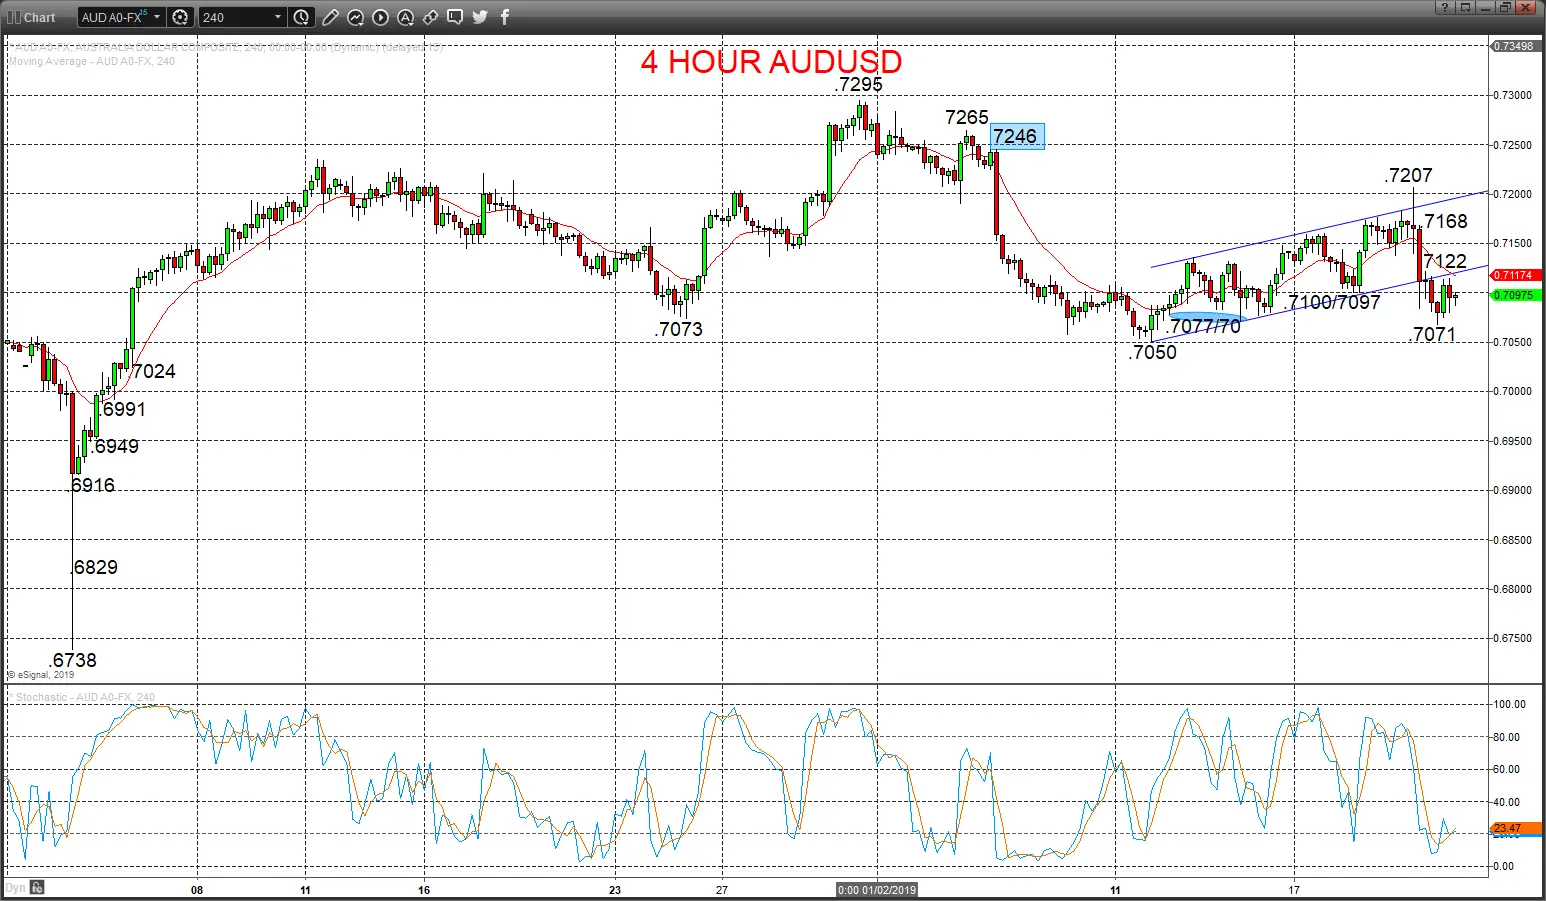Open the studies chart-line icon
The image size is (1546, 901).
coord(355,17)
